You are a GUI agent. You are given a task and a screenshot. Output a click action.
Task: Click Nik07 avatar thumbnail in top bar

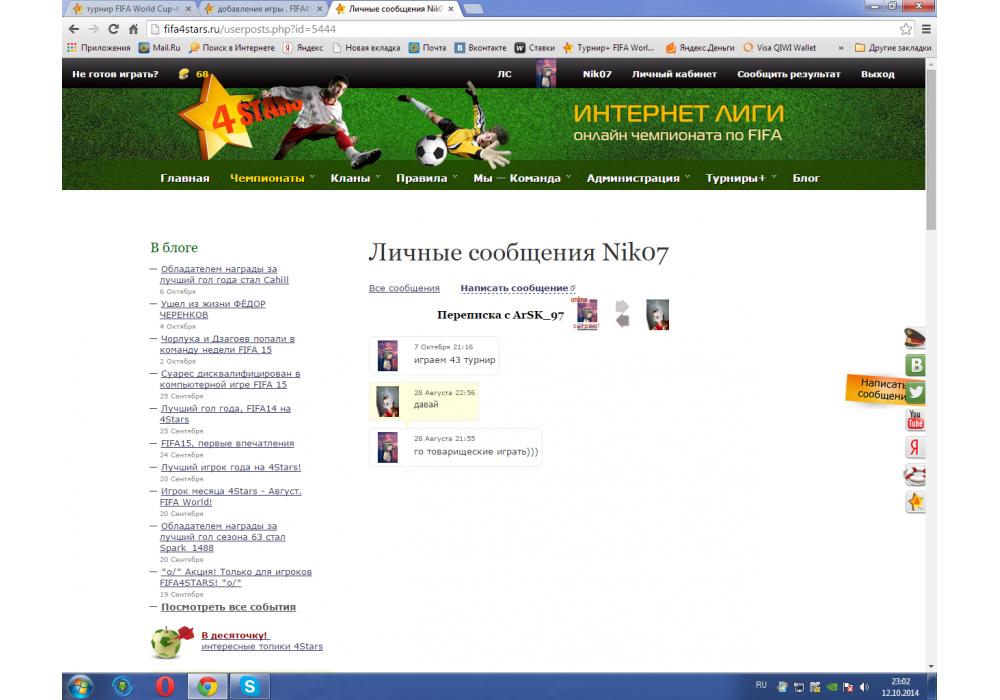click(546, 74)
